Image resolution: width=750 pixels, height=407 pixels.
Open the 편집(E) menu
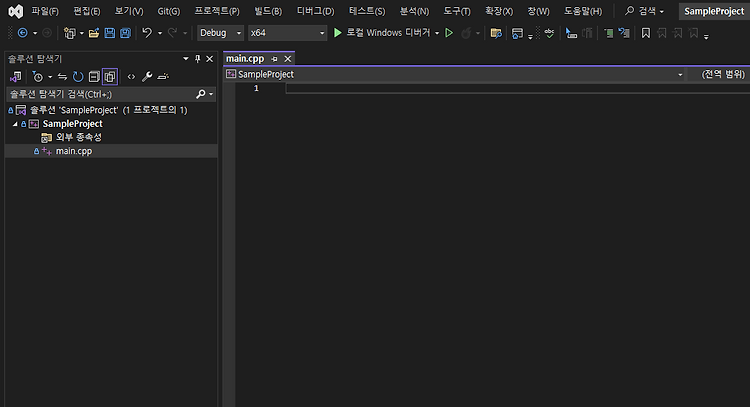pos(87,11)
